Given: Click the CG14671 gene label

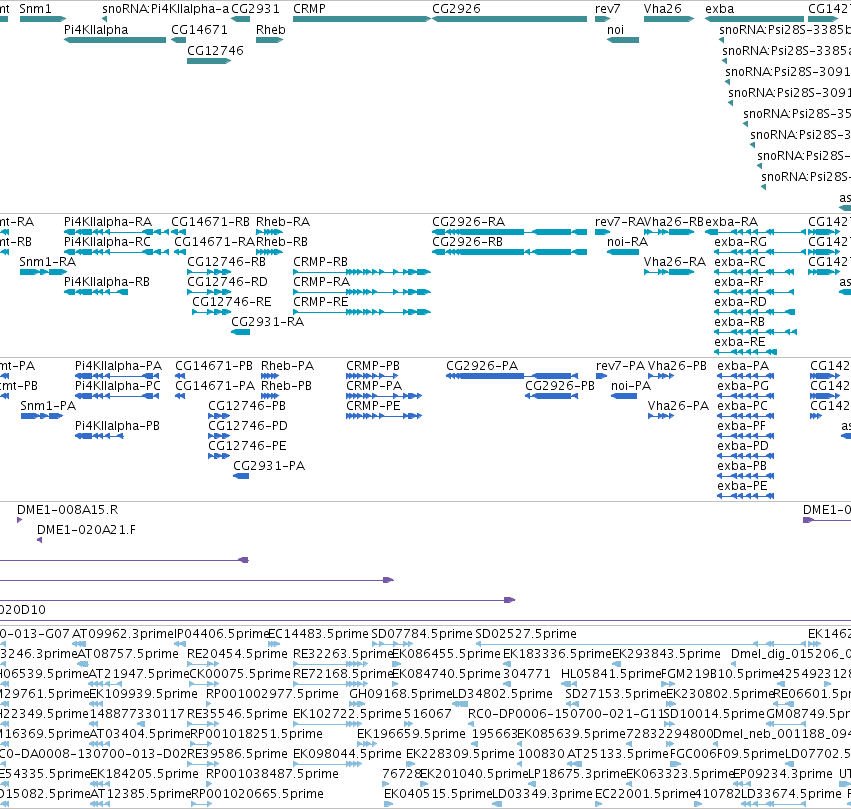Looking at the screenshot, I should [199, 29].
